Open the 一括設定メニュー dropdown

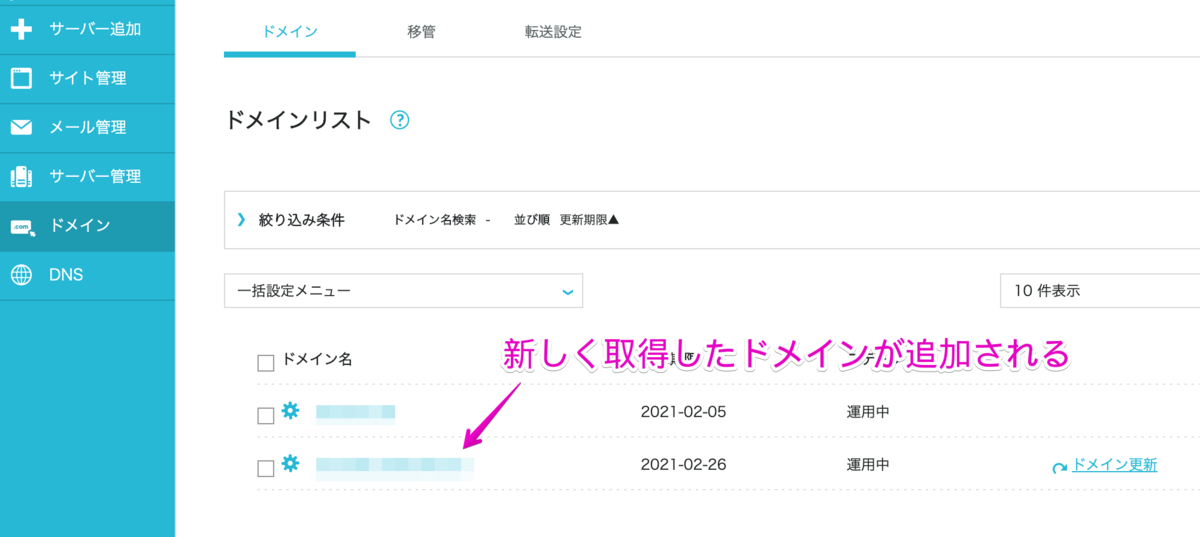(x=404, y=291)
